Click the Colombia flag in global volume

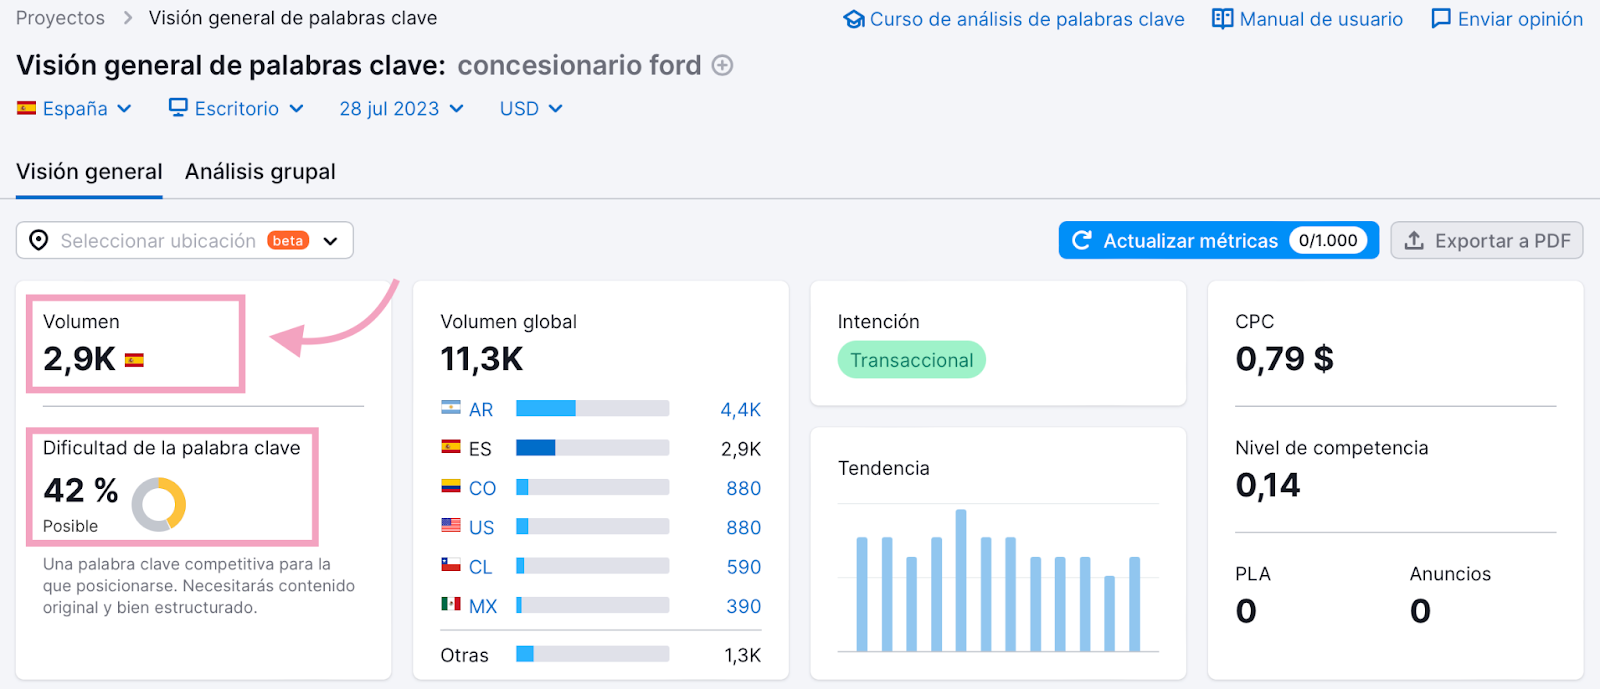pyautogui.click(x=451, y=487)
